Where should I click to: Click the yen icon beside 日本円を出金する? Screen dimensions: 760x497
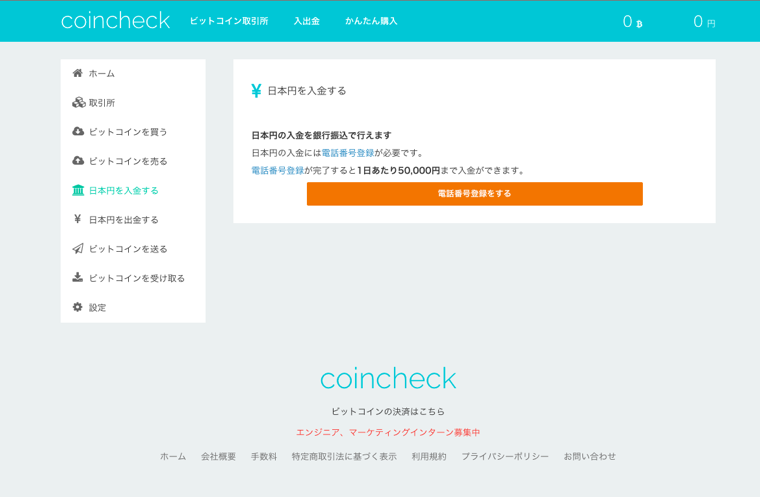pyautogui.click(x=77, y=219)
